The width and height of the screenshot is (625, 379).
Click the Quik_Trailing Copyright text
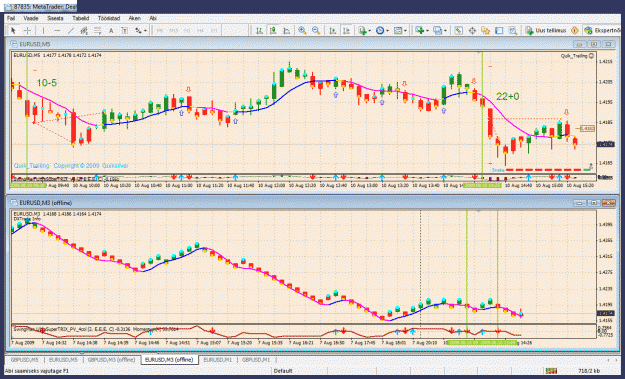(71, 166)
